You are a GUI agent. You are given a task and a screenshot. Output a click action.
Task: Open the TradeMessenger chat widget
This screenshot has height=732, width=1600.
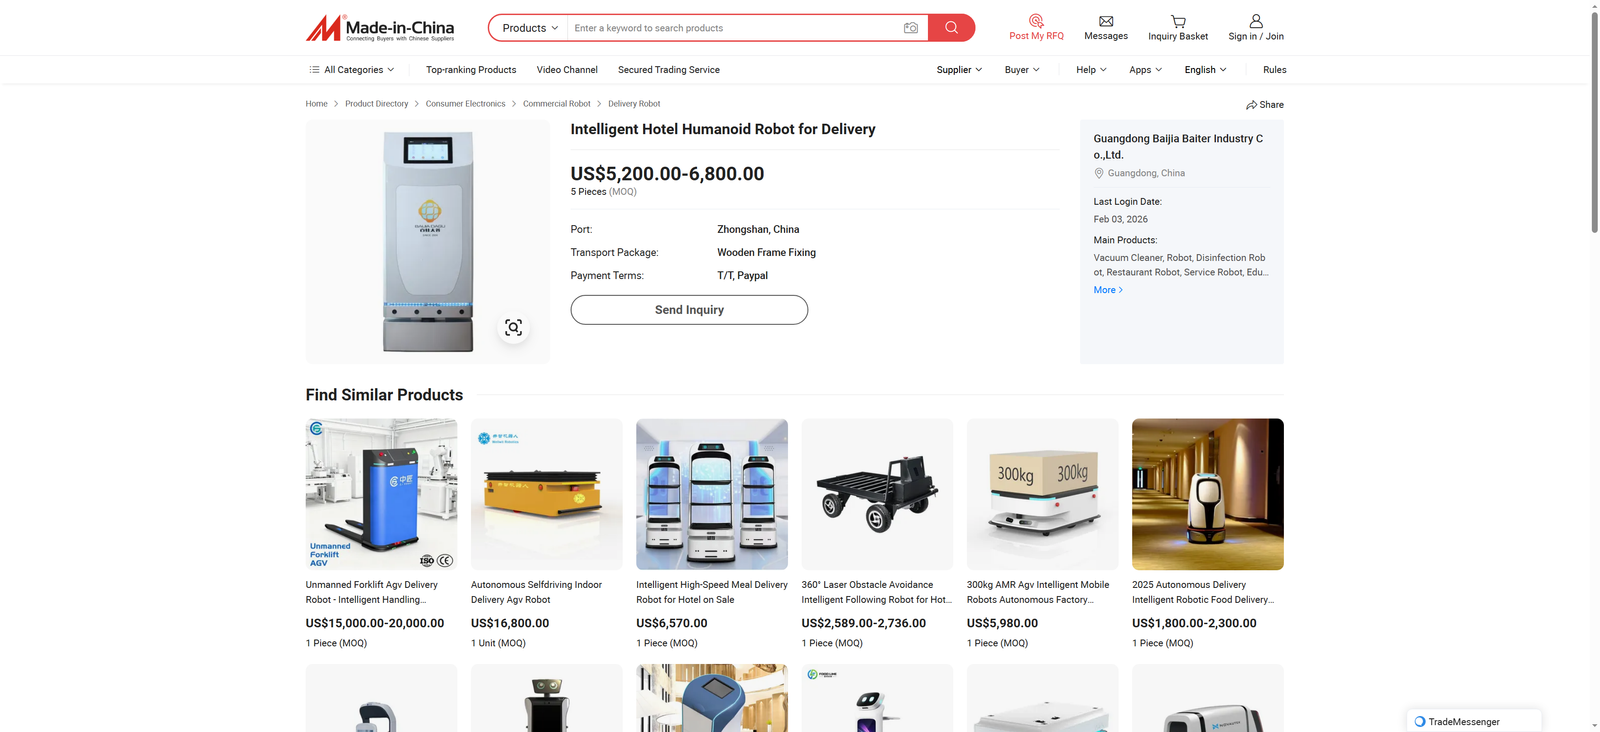tap(1473, 721)
